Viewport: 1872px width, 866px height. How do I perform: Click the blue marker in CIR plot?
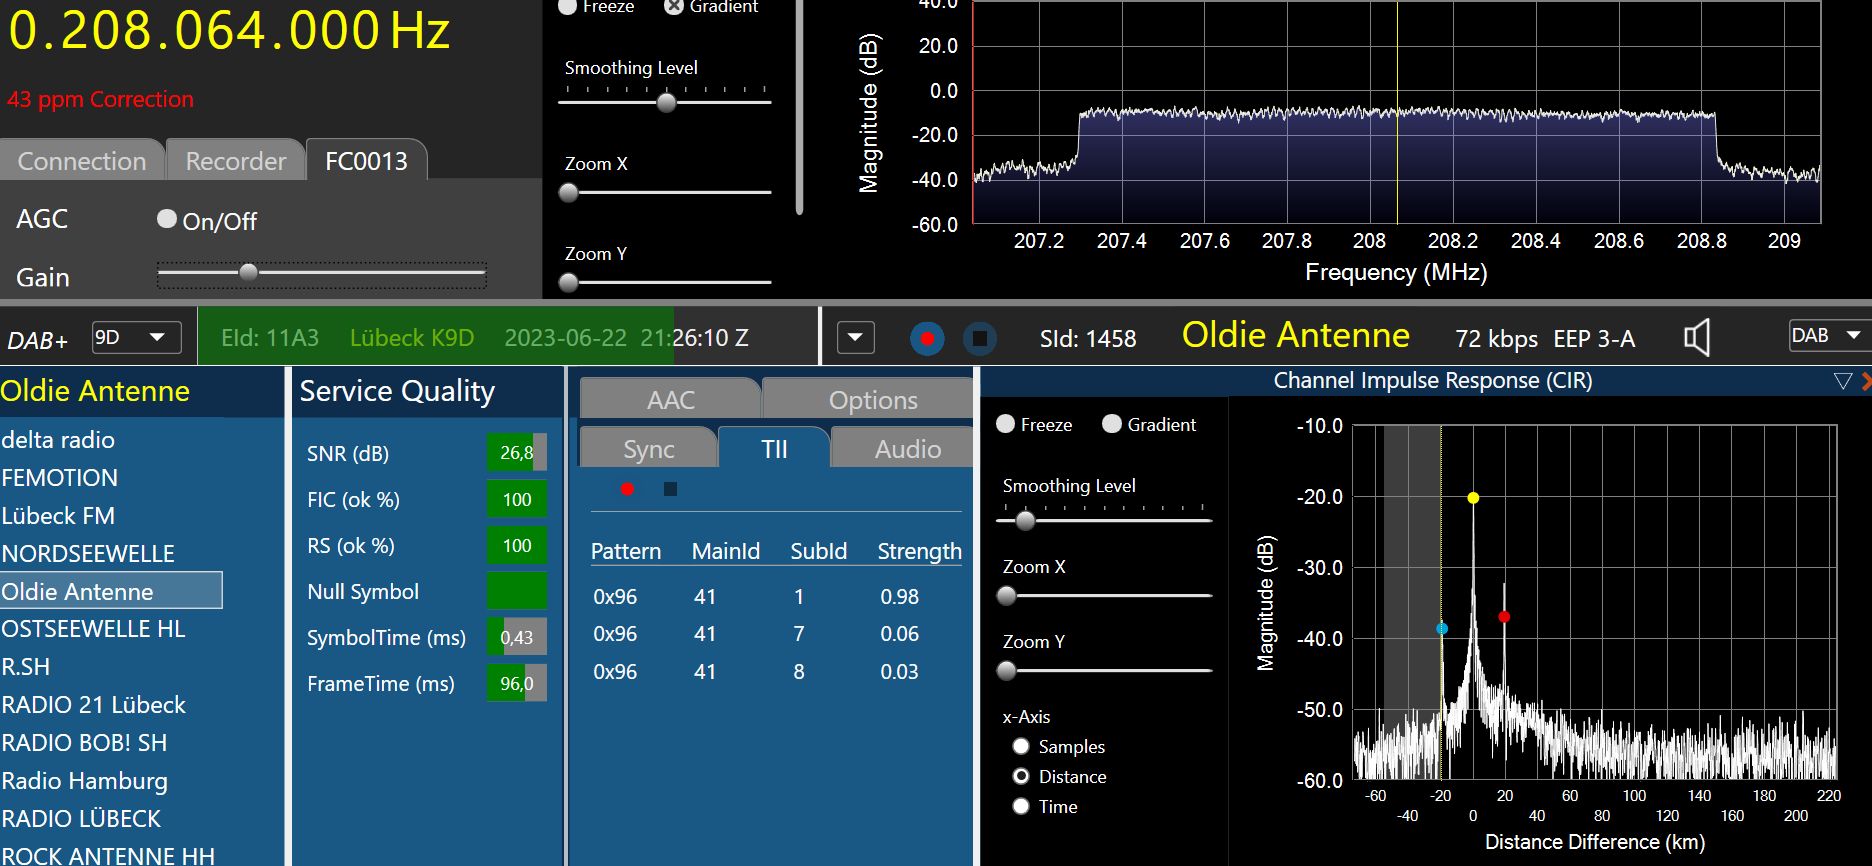1442,629
